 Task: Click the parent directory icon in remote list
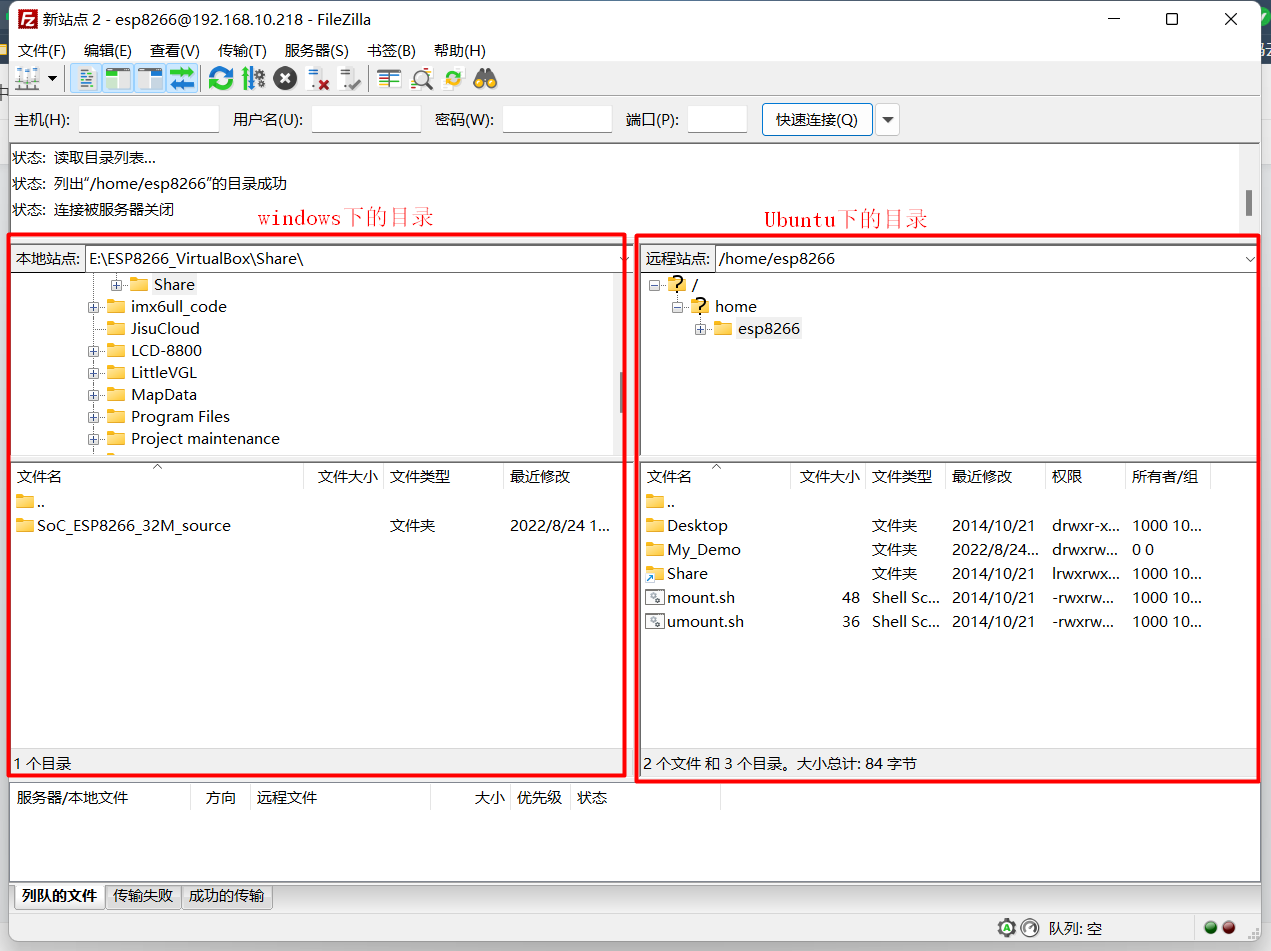point(655,501)
